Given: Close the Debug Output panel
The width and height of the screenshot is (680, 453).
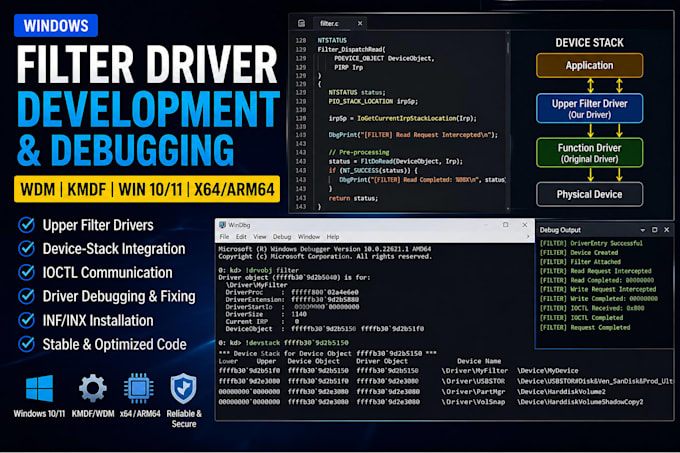Looking at the screenshot, I should click(x=667, y=230).
